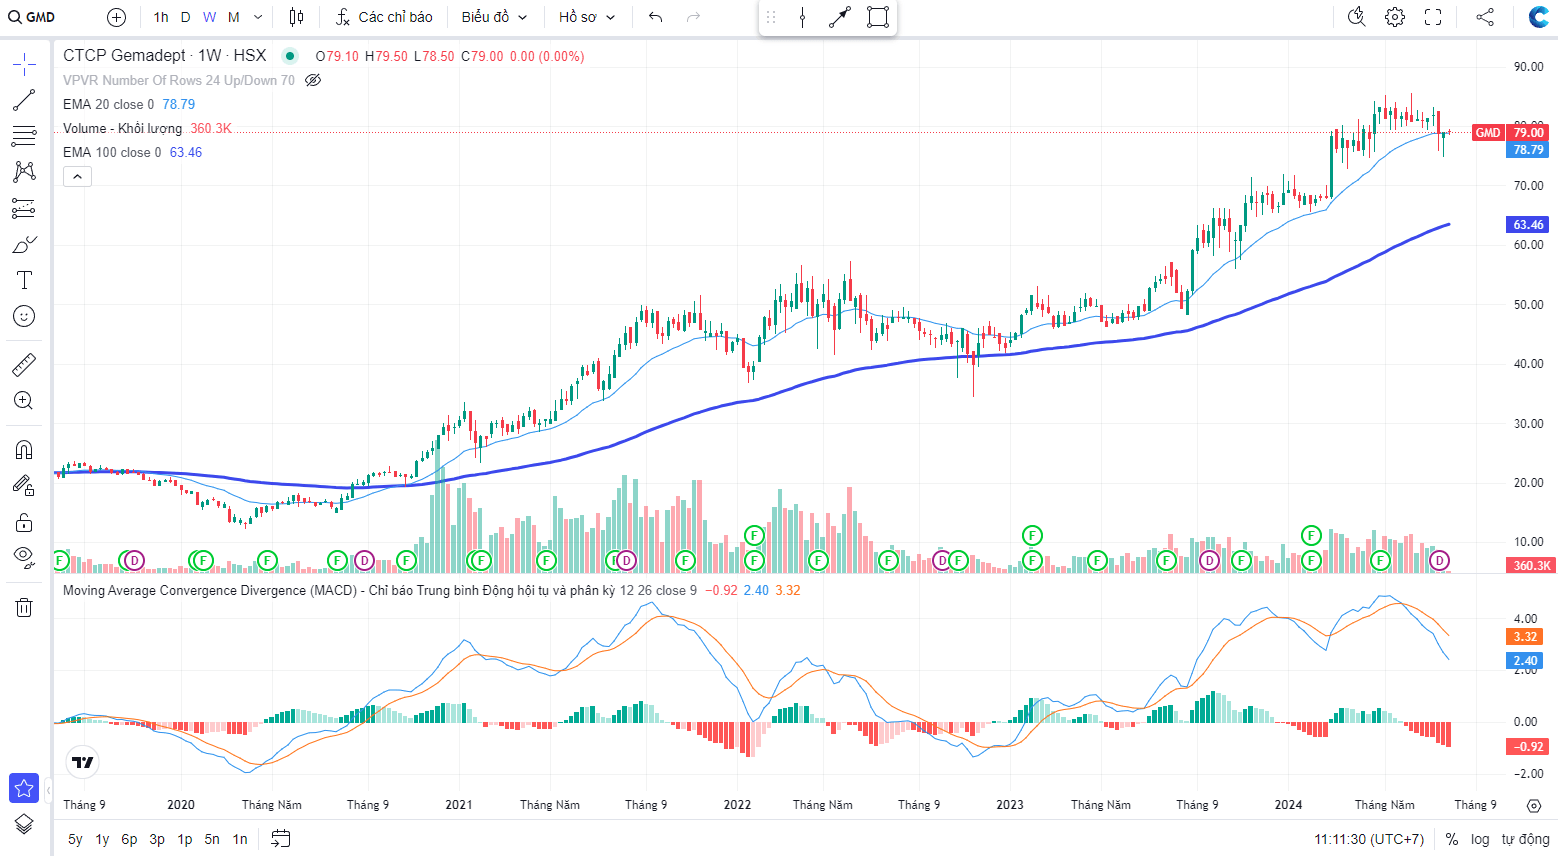Collapse the indicator legend chevron

point(77,177)
